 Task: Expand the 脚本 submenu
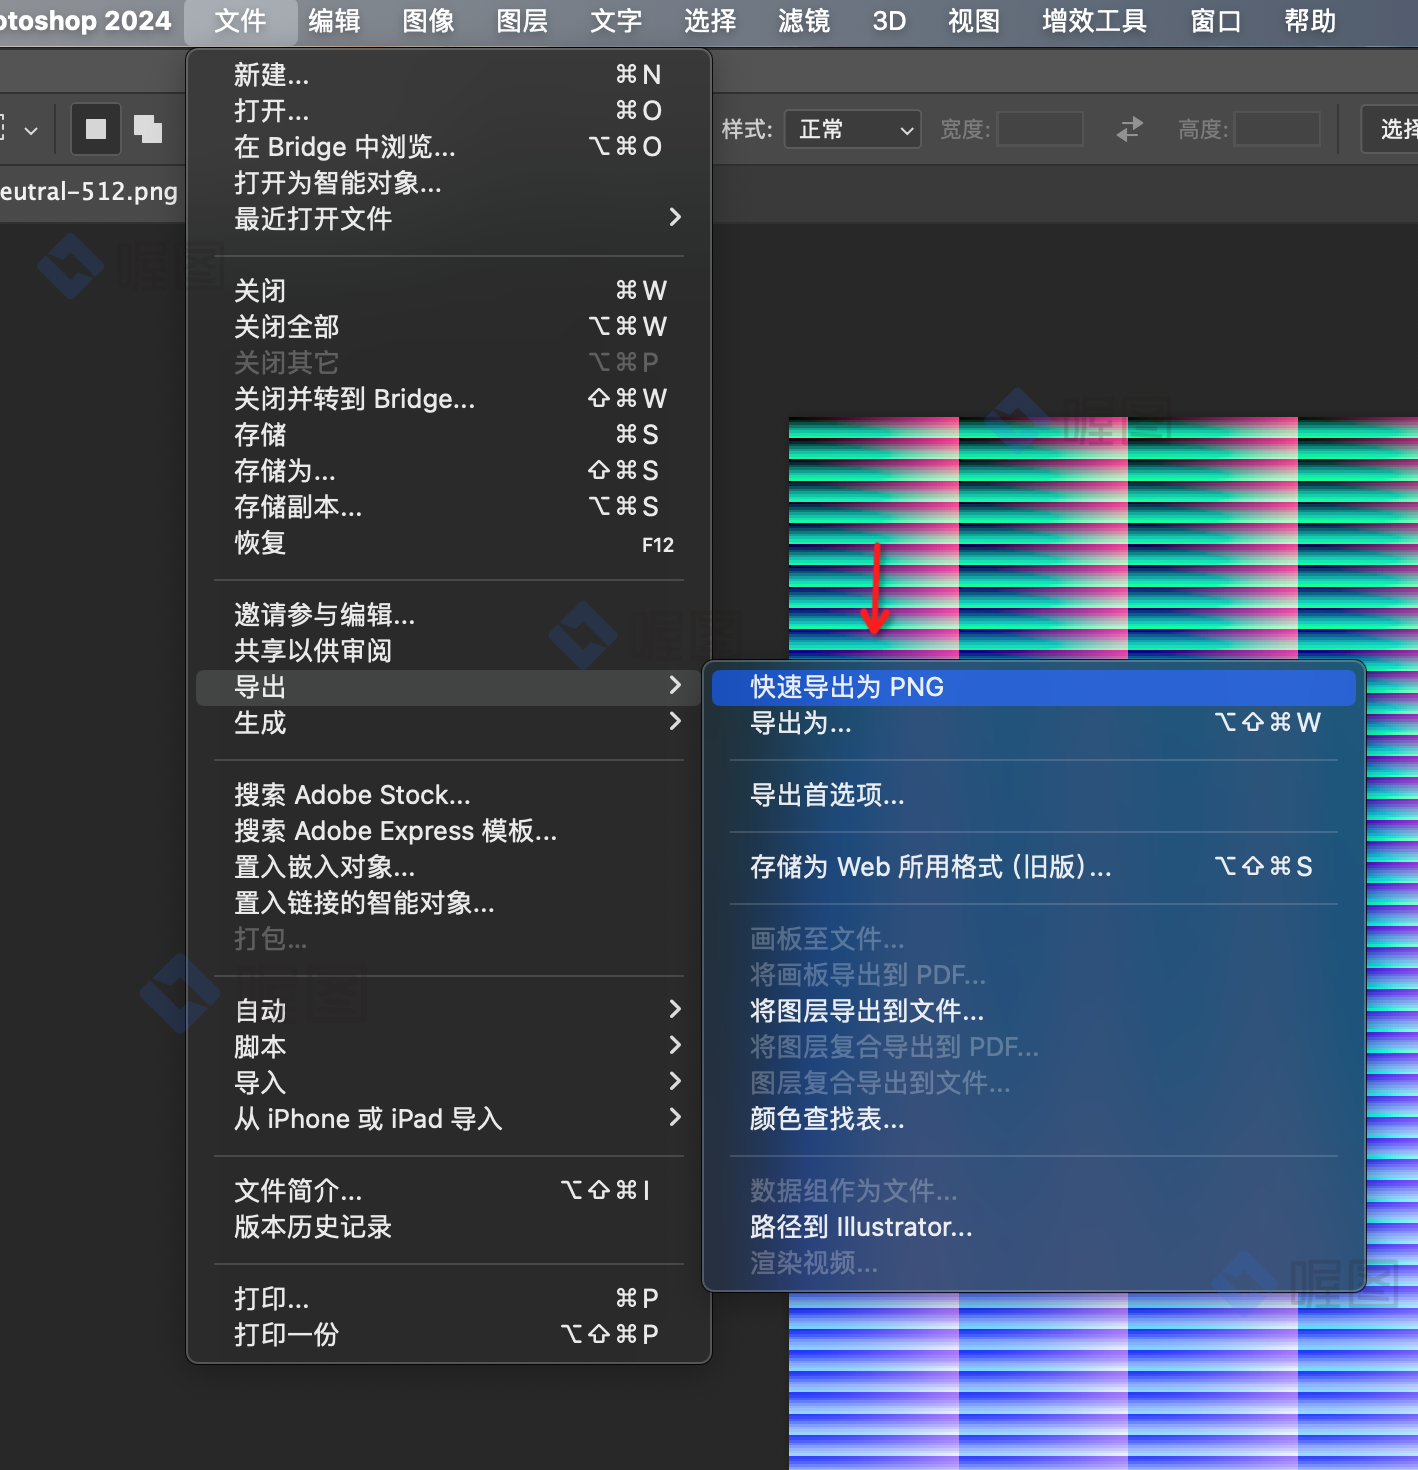(448, 1047)
